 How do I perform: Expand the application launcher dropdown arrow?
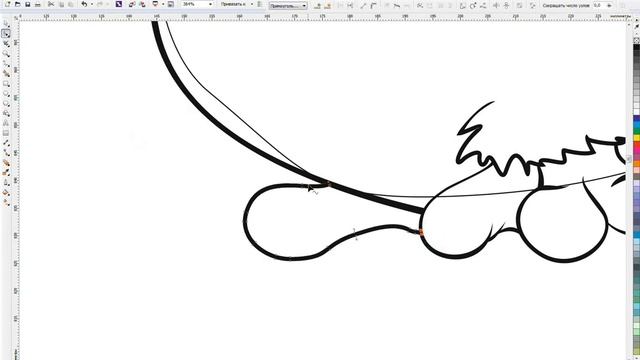click(163, 4)
